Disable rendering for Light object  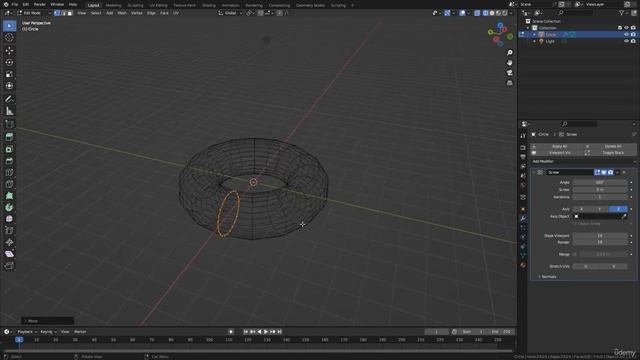(633, 41)
